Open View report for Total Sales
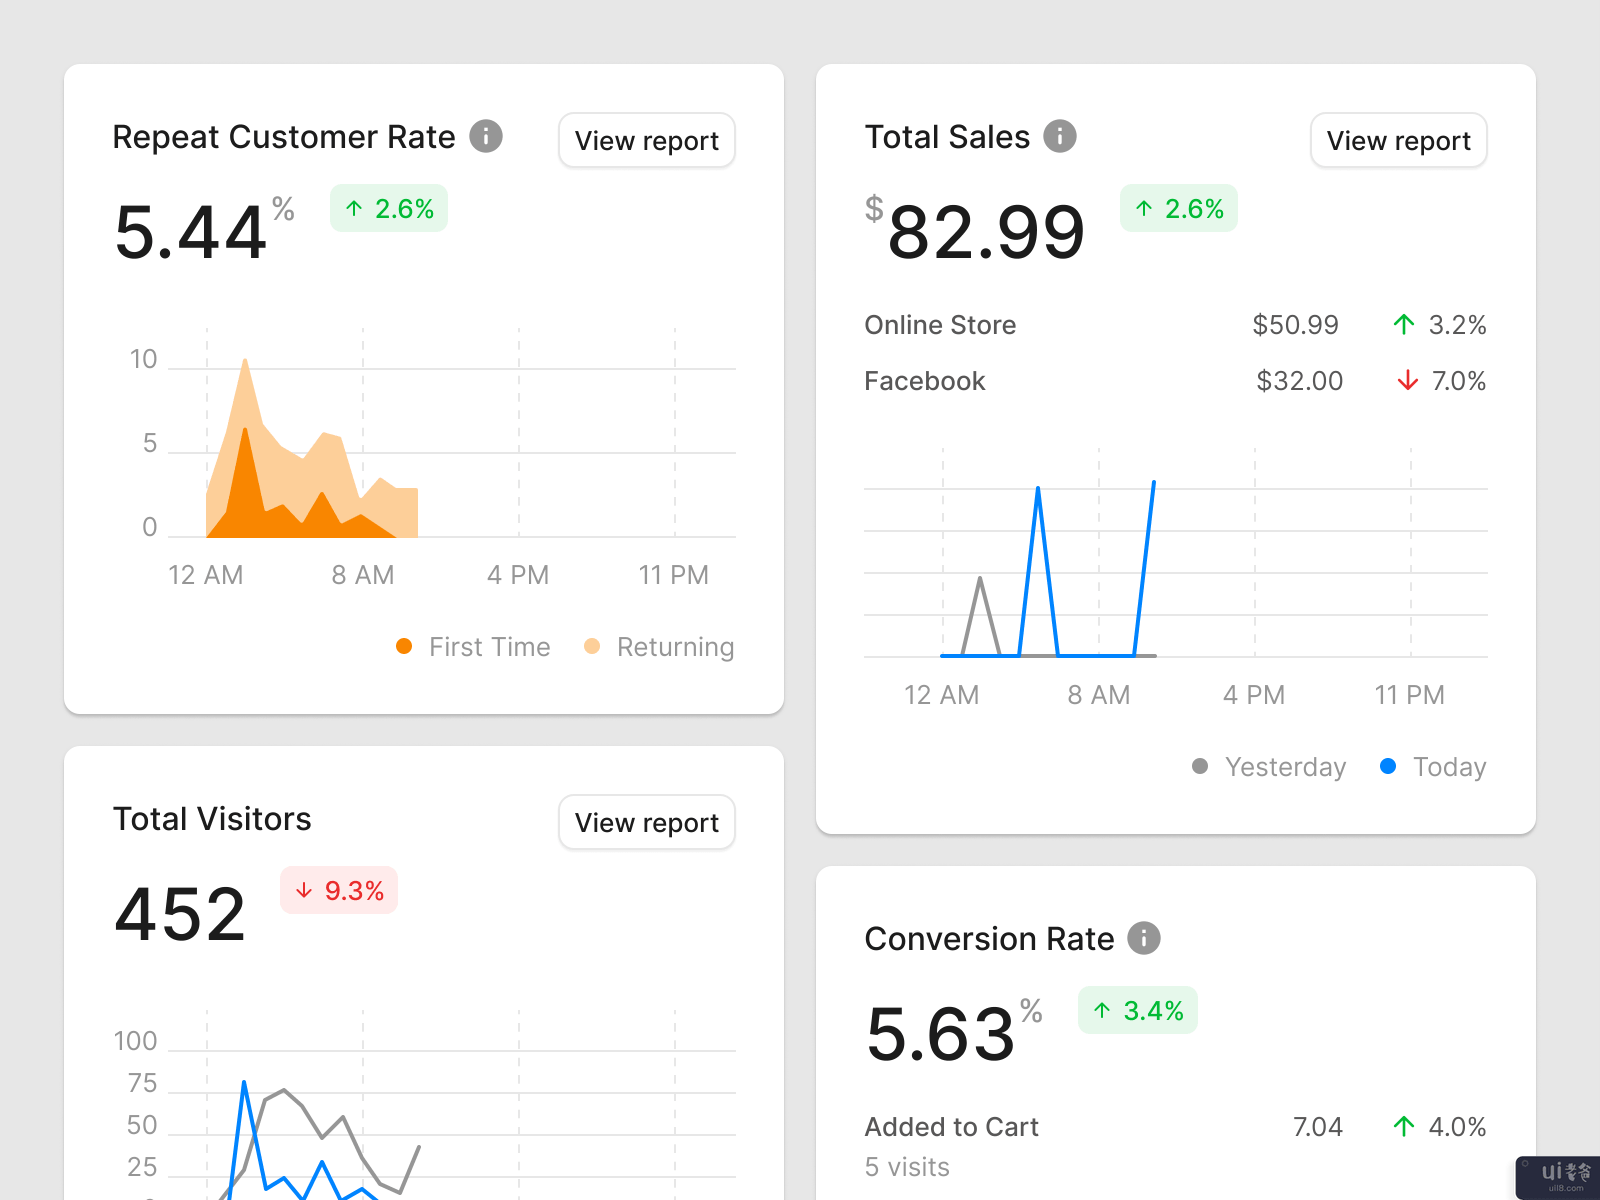 click(1398, 141)
